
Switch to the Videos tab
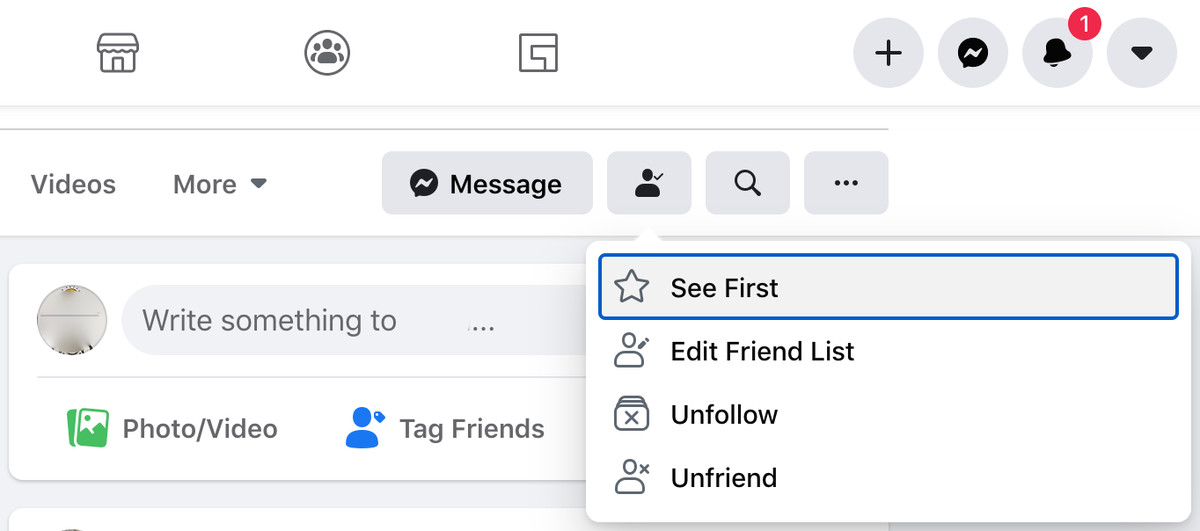coord(73,184)
